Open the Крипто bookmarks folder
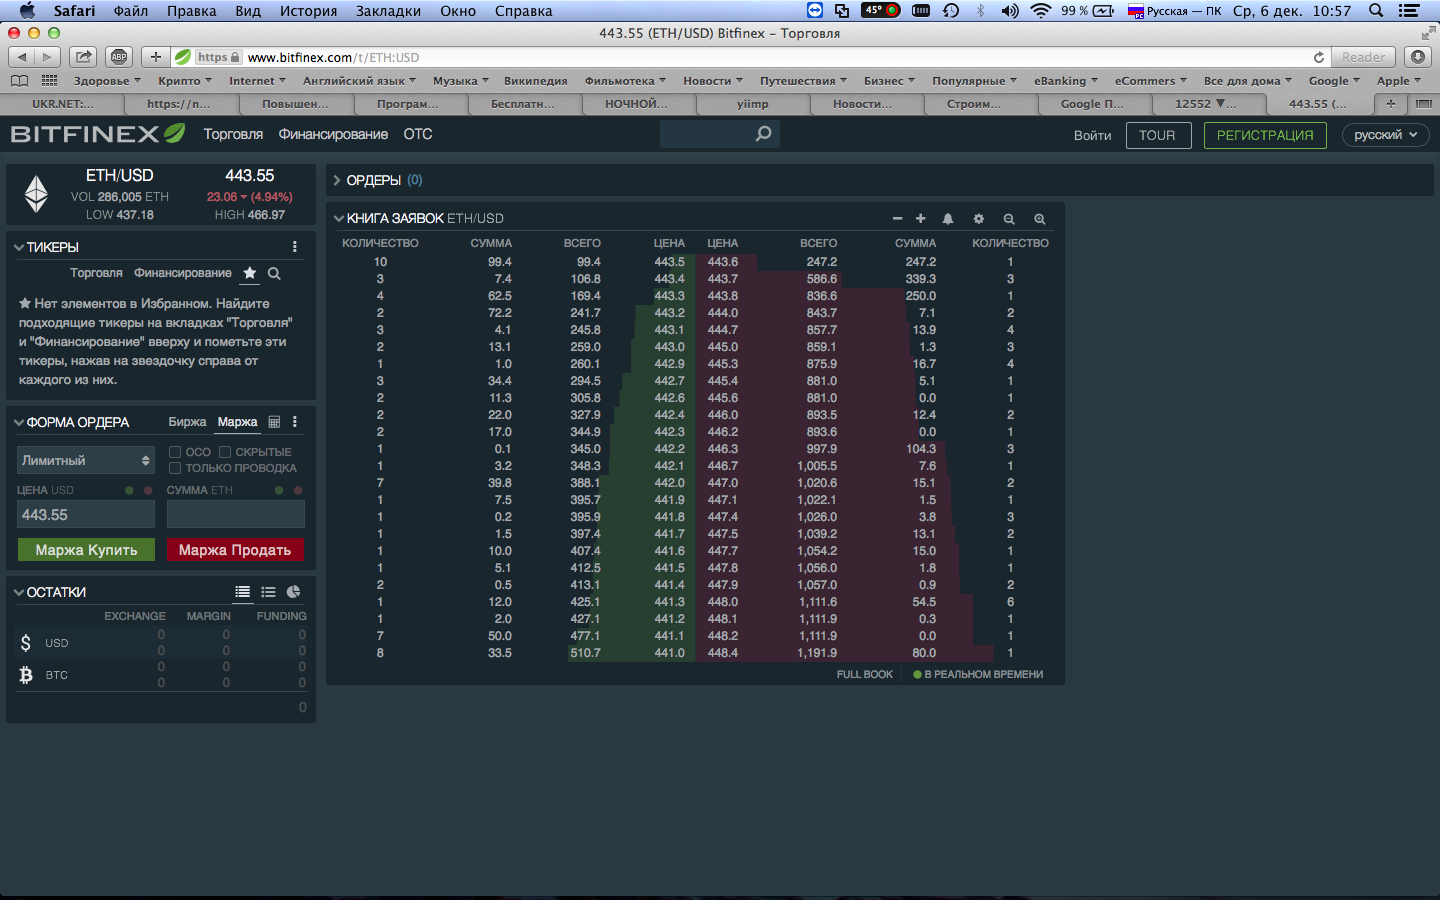Viewport: 1440px width, 900px height. click(183, 81)
